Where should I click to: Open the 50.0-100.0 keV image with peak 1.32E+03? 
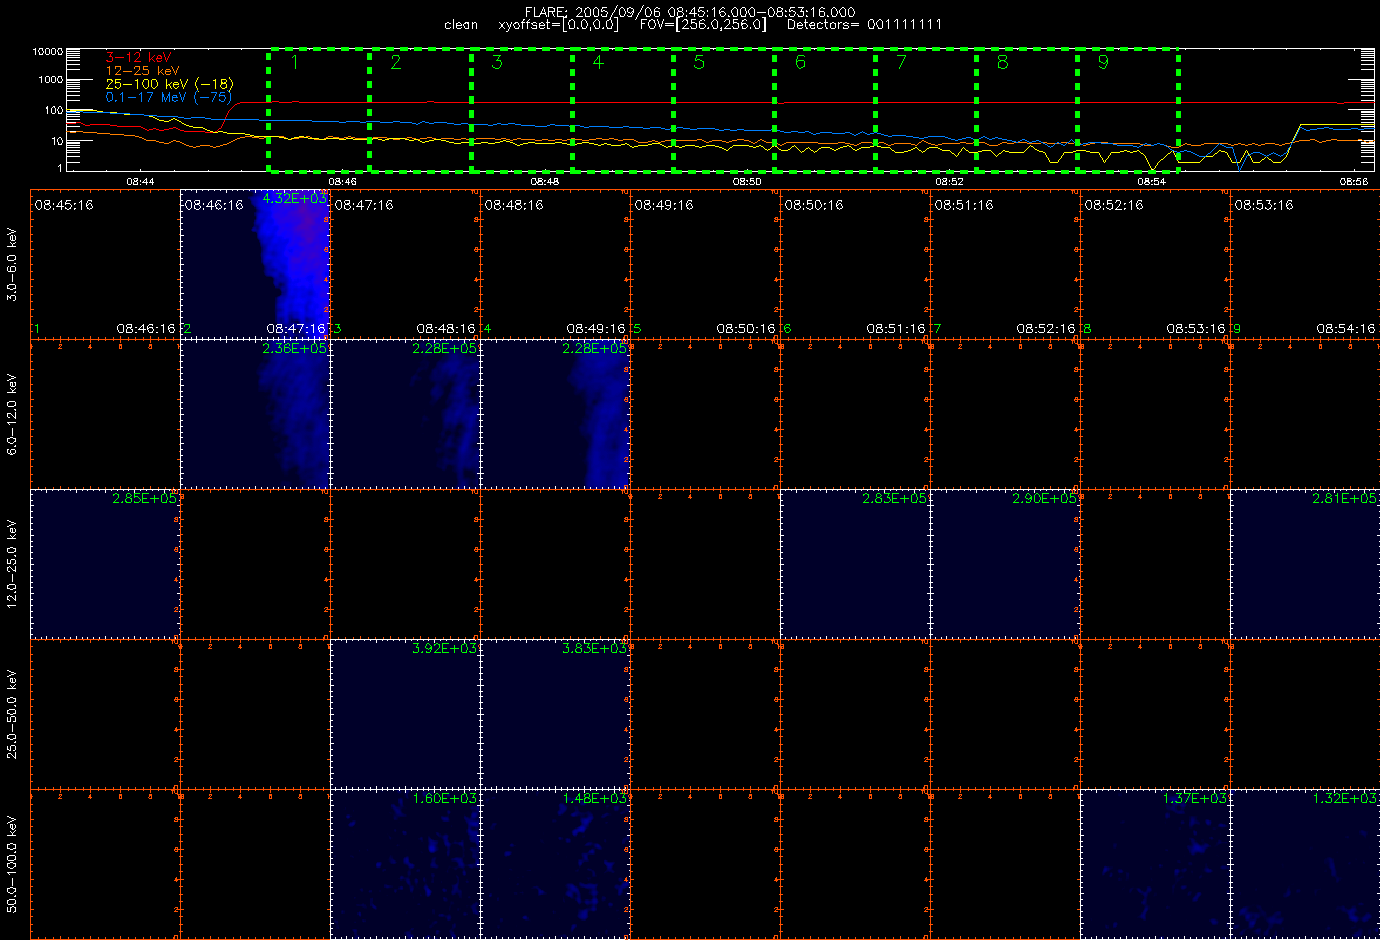1305,864
